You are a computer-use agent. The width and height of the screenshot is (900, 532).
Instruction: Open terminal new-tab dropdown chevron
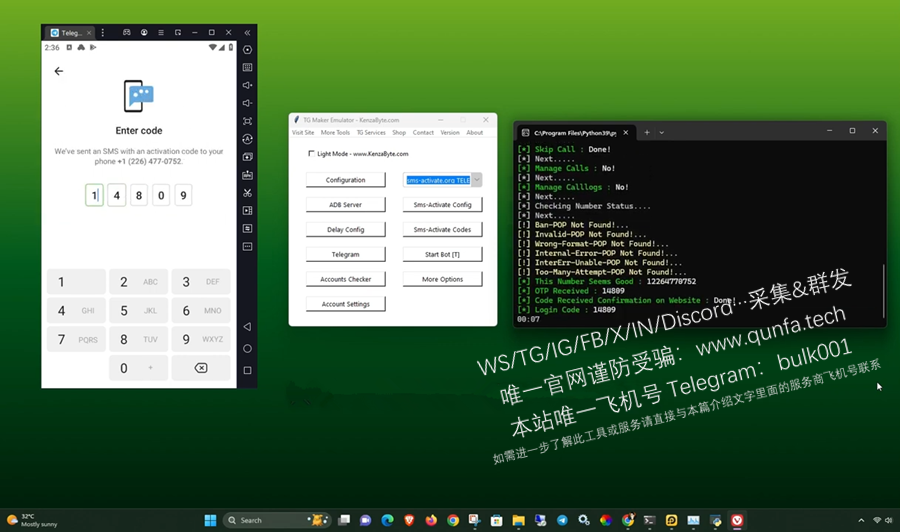(x=661, y=133)
